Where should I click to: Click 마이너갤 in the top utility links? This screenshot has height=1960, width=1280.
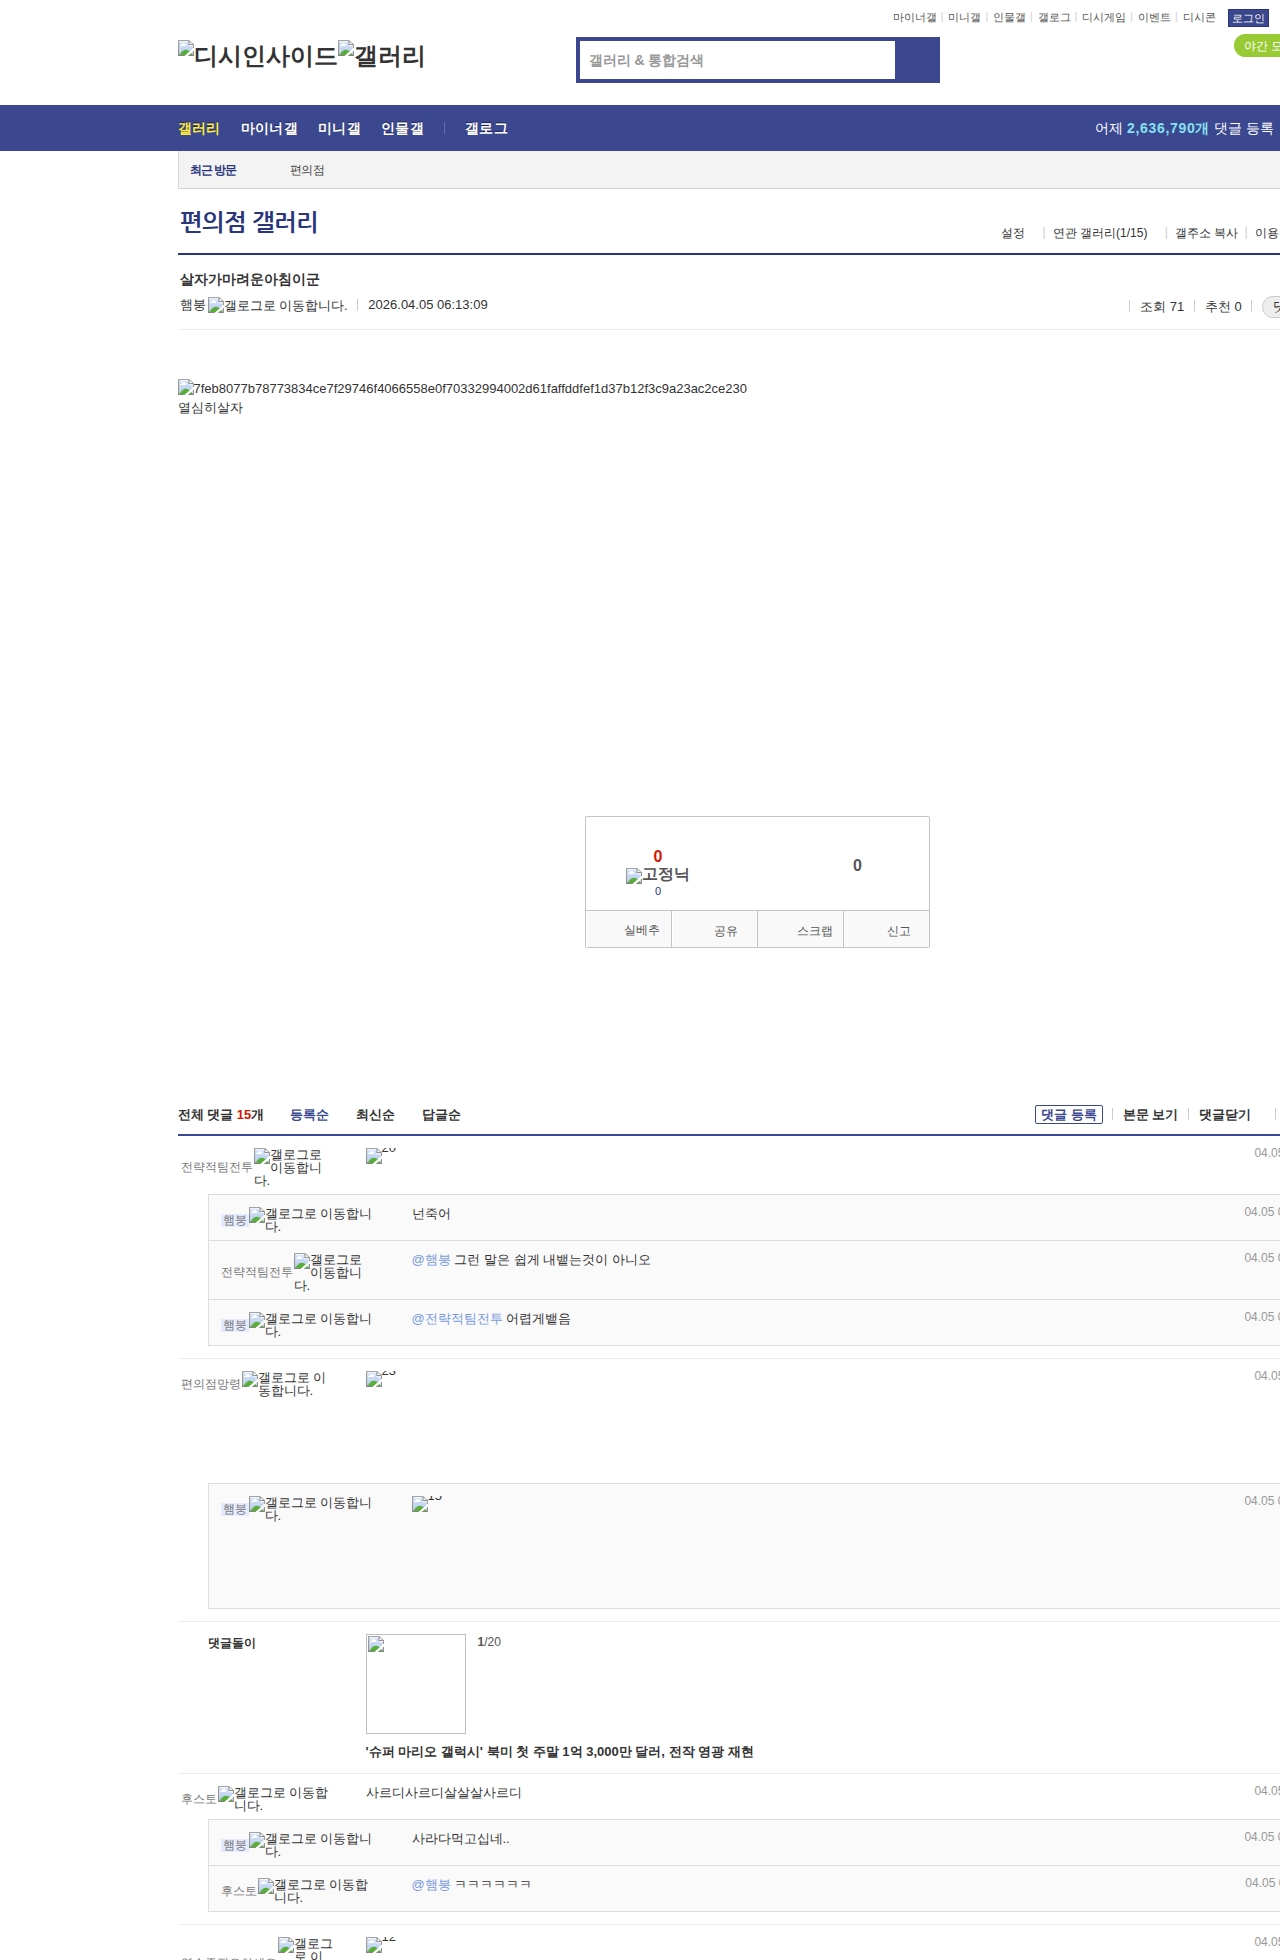[x=915, y=18]
